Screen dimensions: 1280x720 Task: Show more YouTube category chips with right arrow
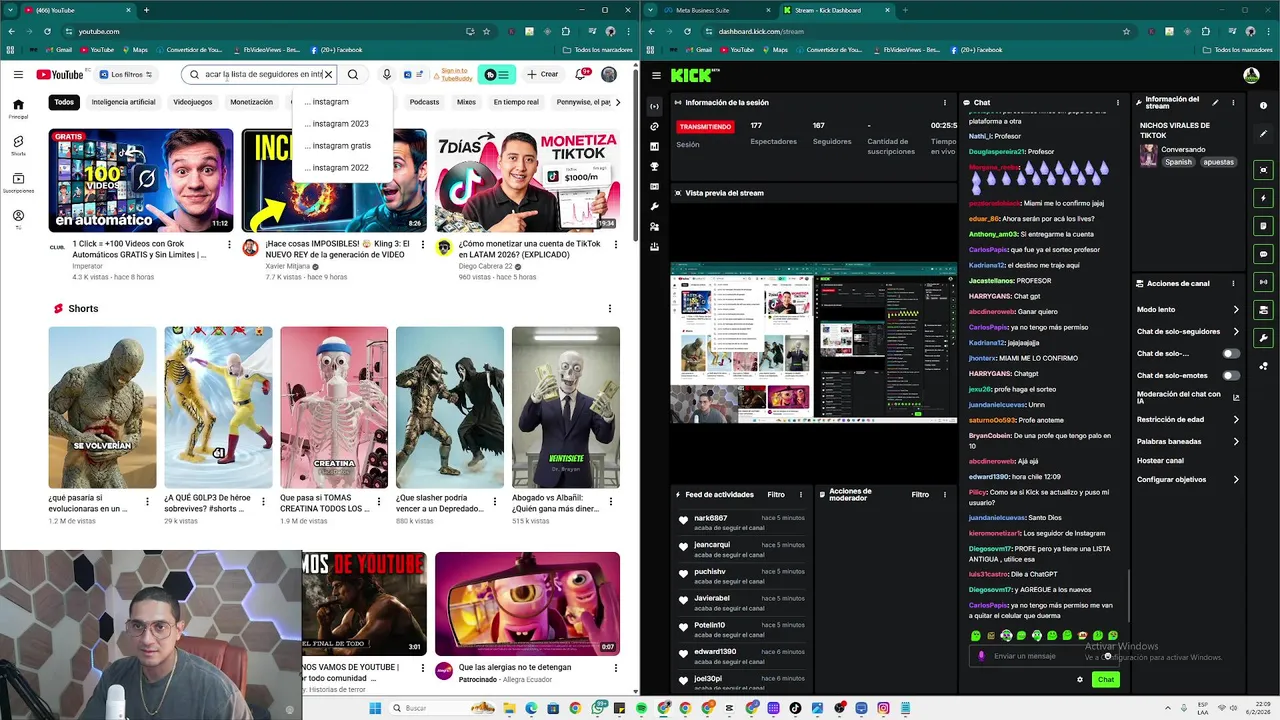pos(619,102)
